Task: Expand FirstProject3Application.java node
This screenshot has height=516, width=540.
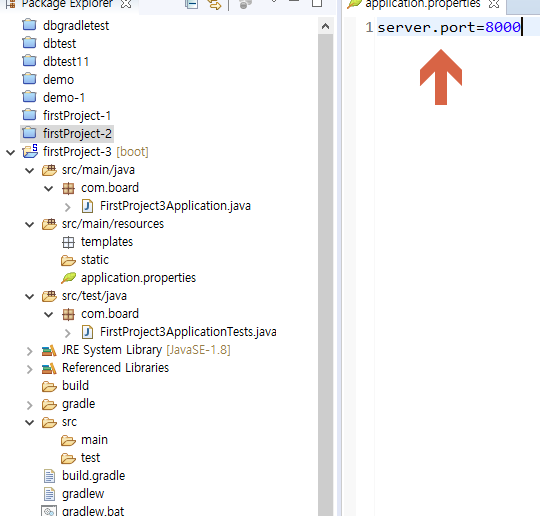Action: pos(68,207)
